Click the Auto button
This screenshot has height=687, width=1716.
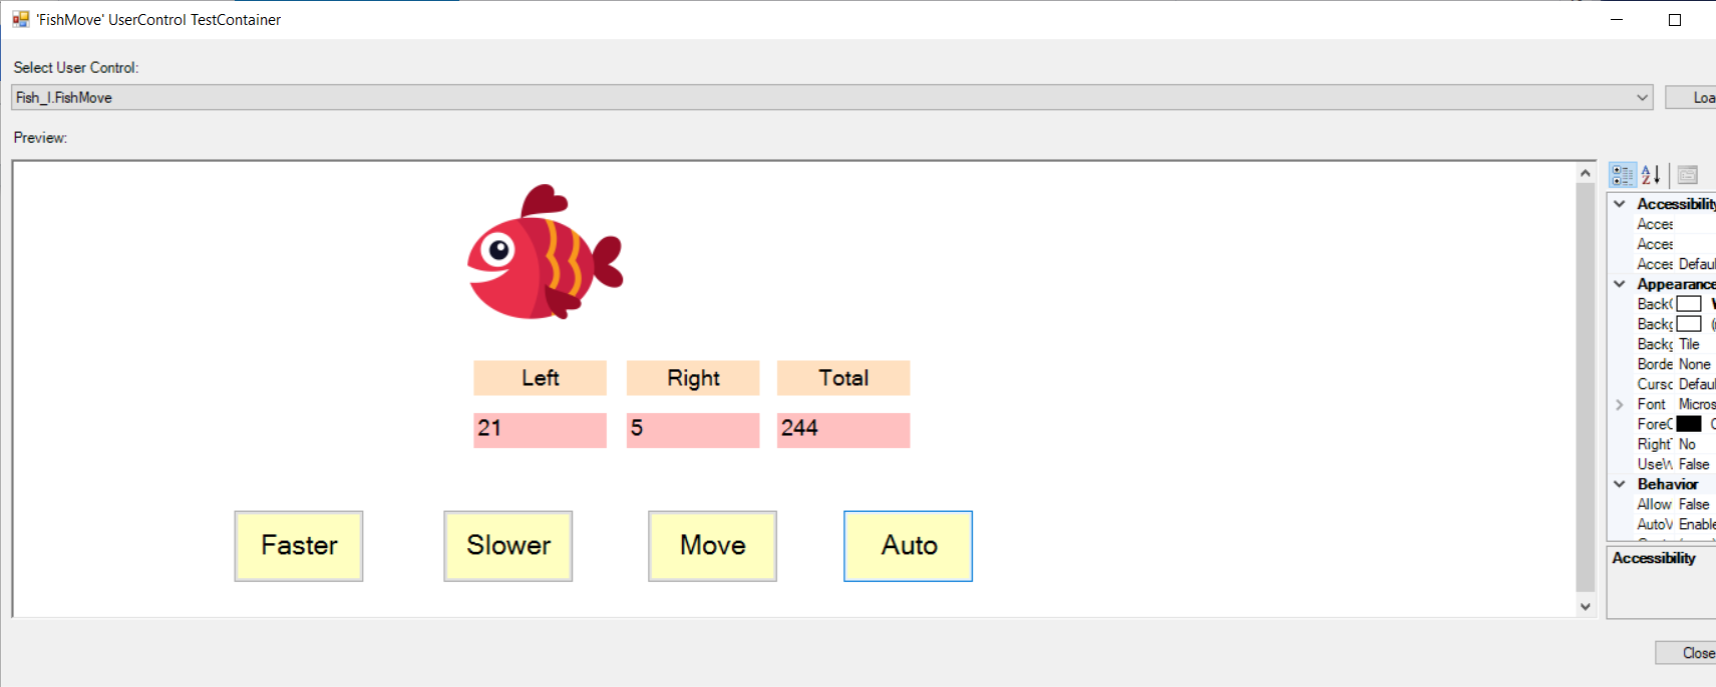coord(908,546)
